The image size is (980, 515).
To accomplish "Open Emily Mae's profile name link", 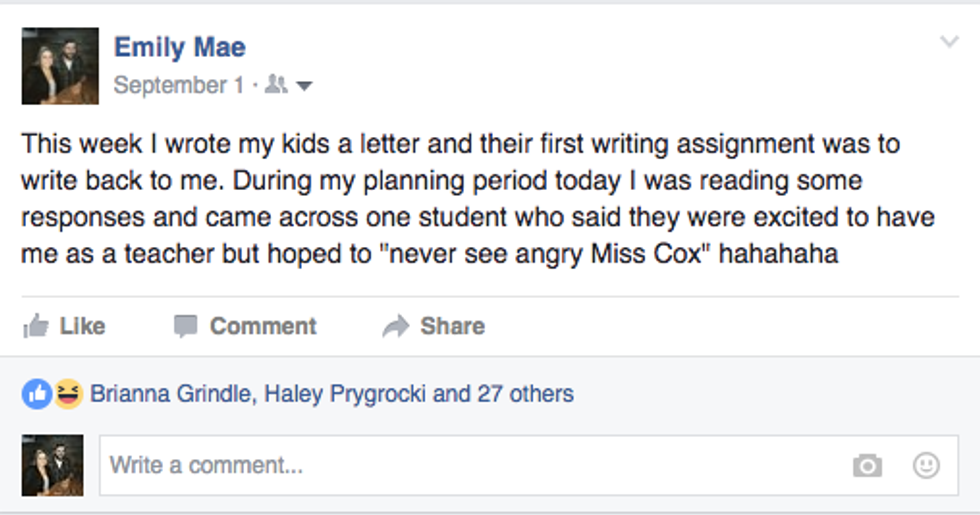I will (x=179, y=47).
